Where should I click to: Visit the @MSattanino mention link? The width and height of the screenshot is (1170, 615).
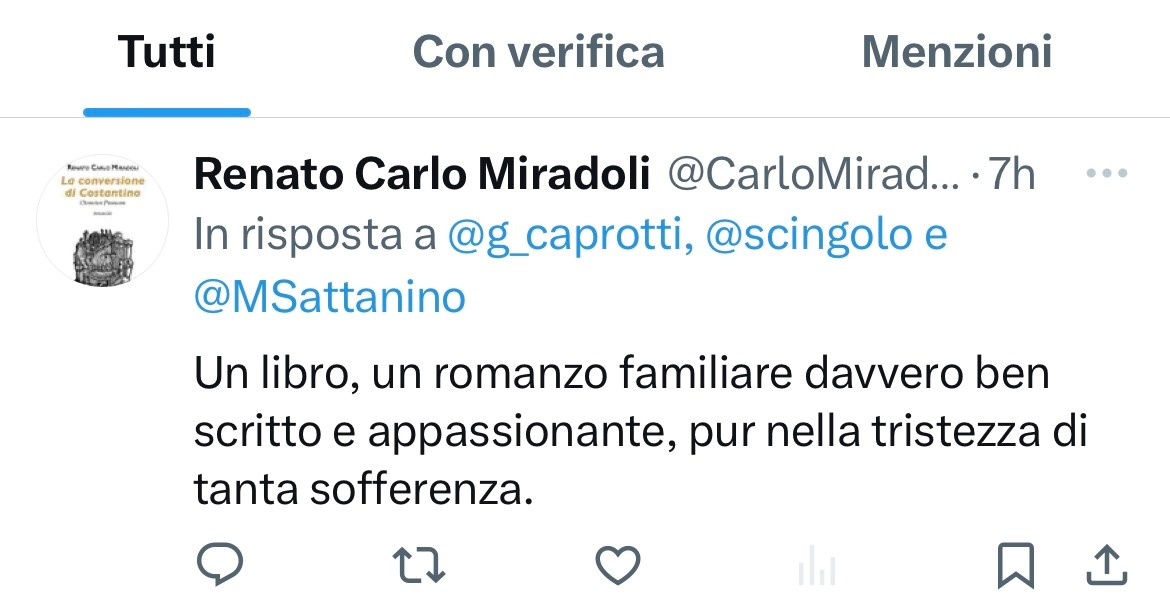pyautogui.click(x=330, y=297)
